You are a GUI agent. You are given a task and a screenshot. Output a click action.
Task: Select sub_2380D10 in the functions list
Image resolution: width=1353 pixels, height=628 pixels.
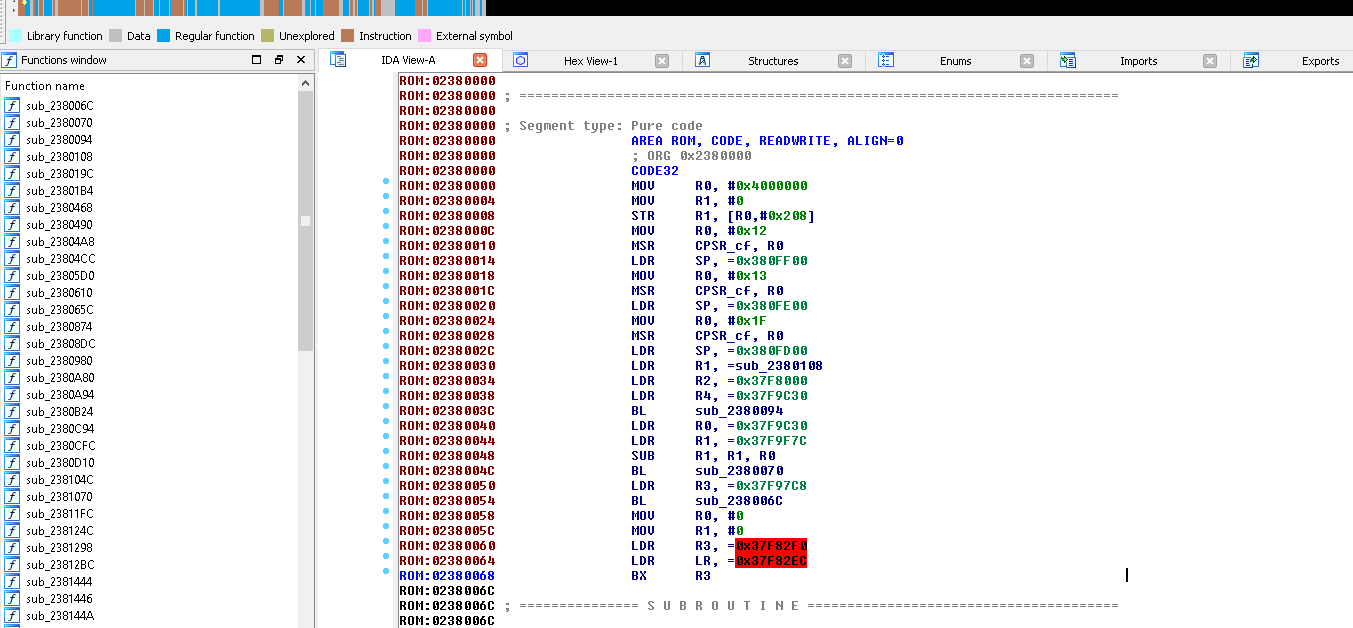(60, 462)
